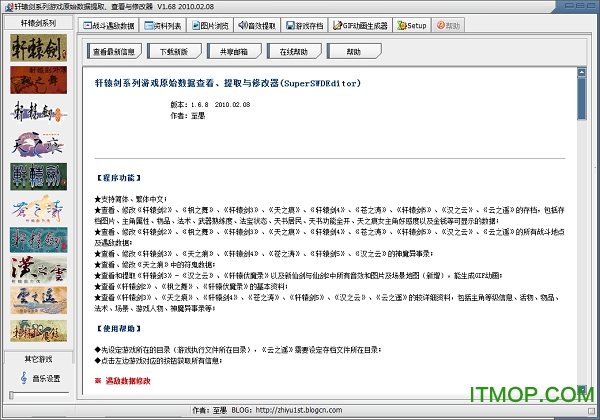Switch to the 战斗遇敌数据 tab

pyautogui.click(x=112, y=25)
